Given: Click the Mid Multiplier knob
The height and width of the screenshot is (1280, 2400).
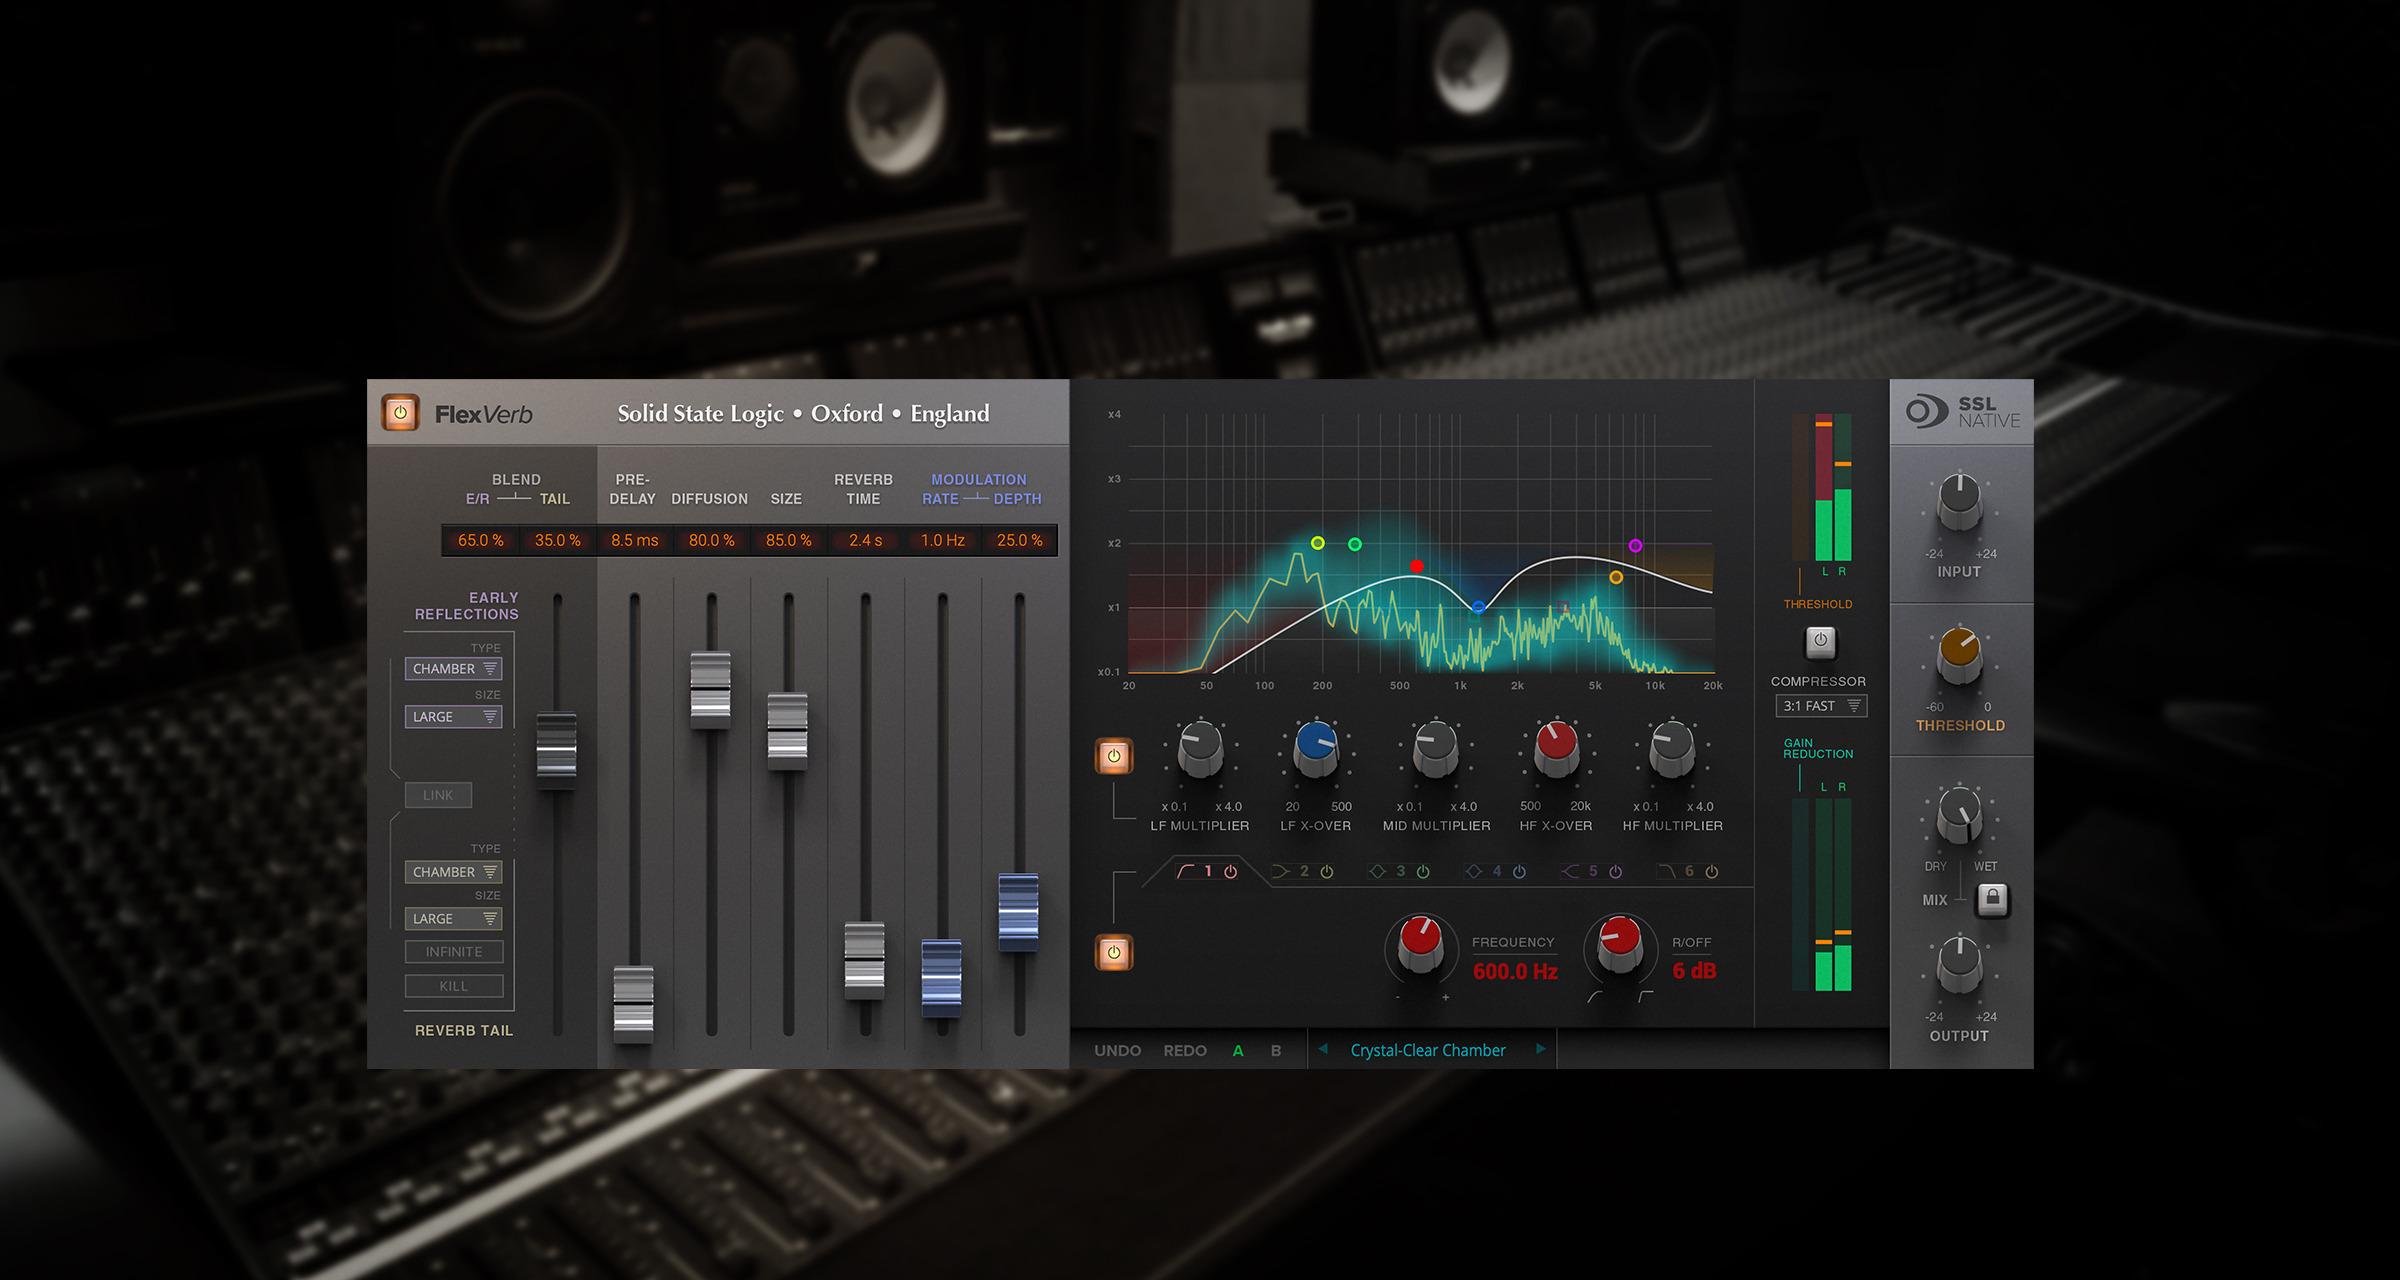Looking at the screenshot, I should (1436, 748).
